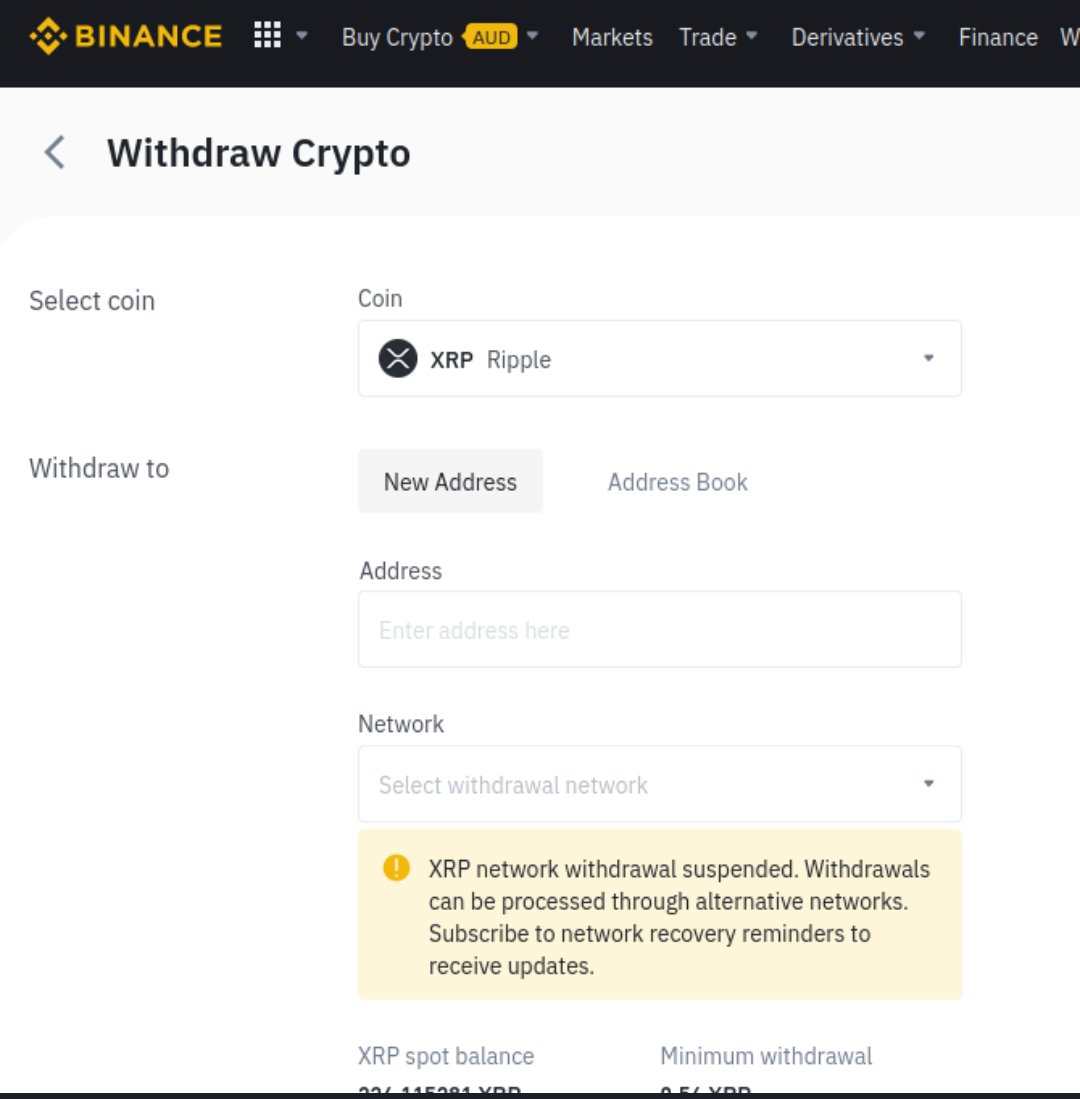Click the Network field label

coord(401,724)
